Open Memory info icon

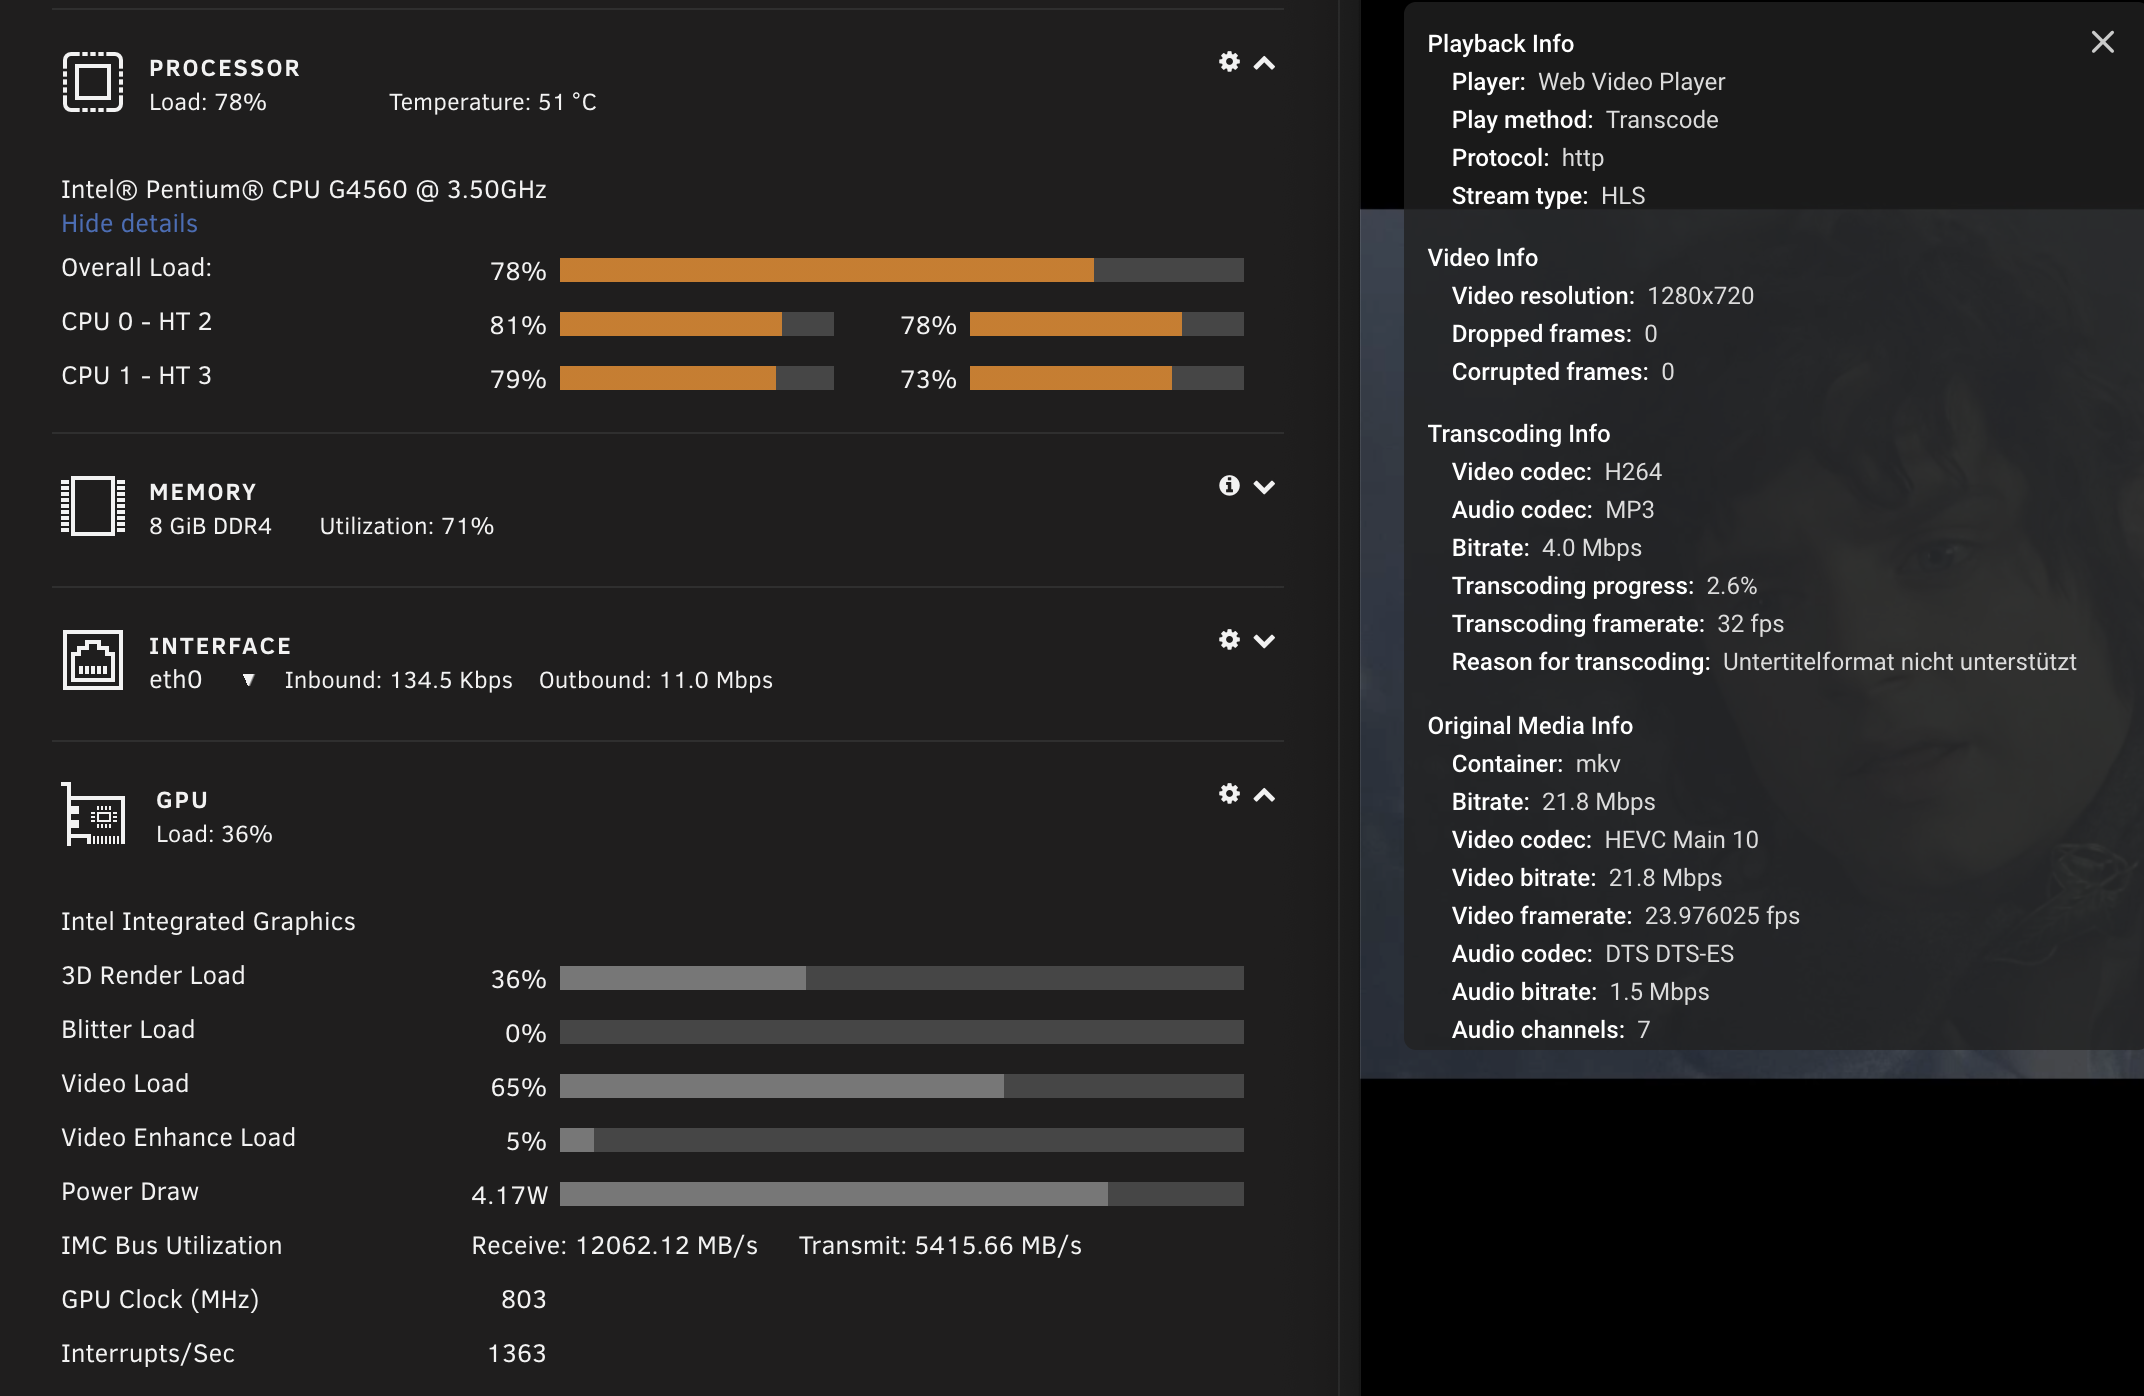pyautogui.click(x=1229, y=486)
